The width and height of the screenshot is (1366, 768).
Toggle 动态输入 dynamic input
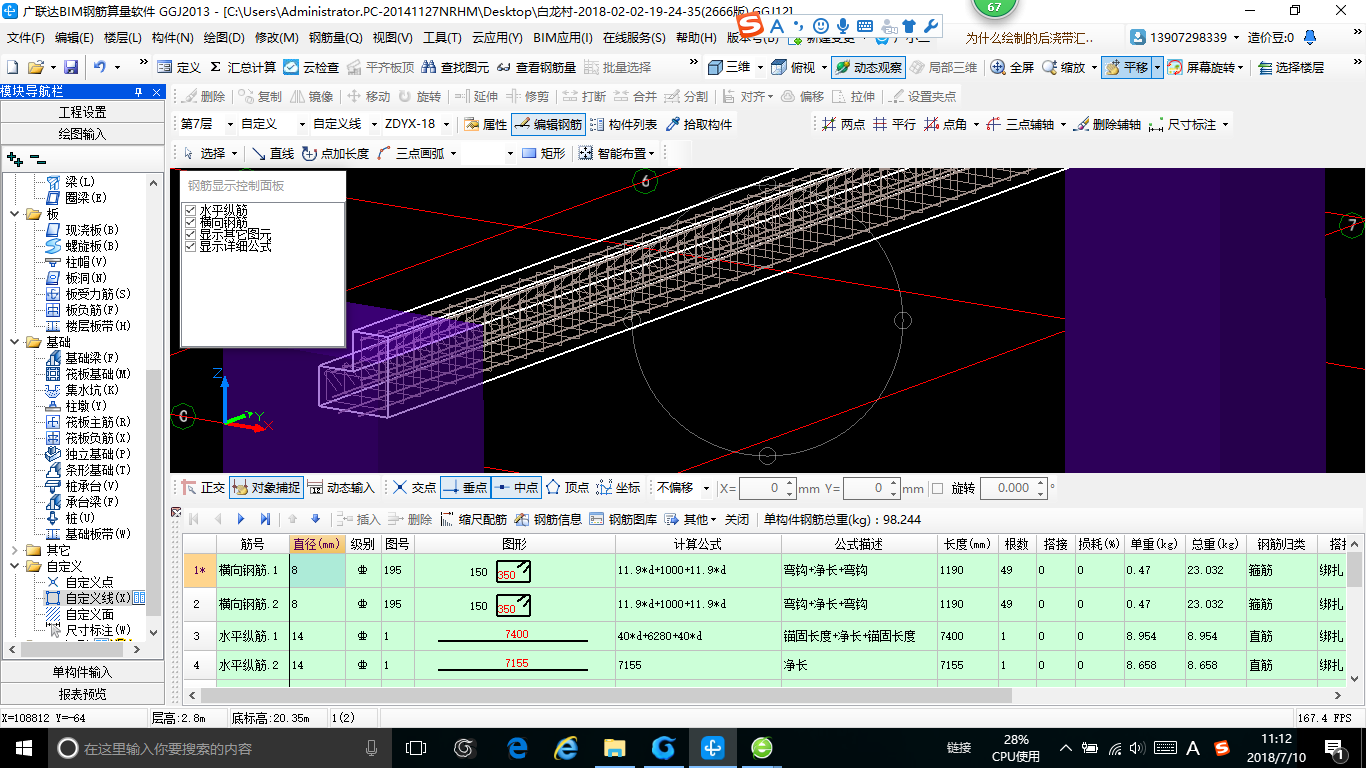pyautogui.click(x=341, y=488)
